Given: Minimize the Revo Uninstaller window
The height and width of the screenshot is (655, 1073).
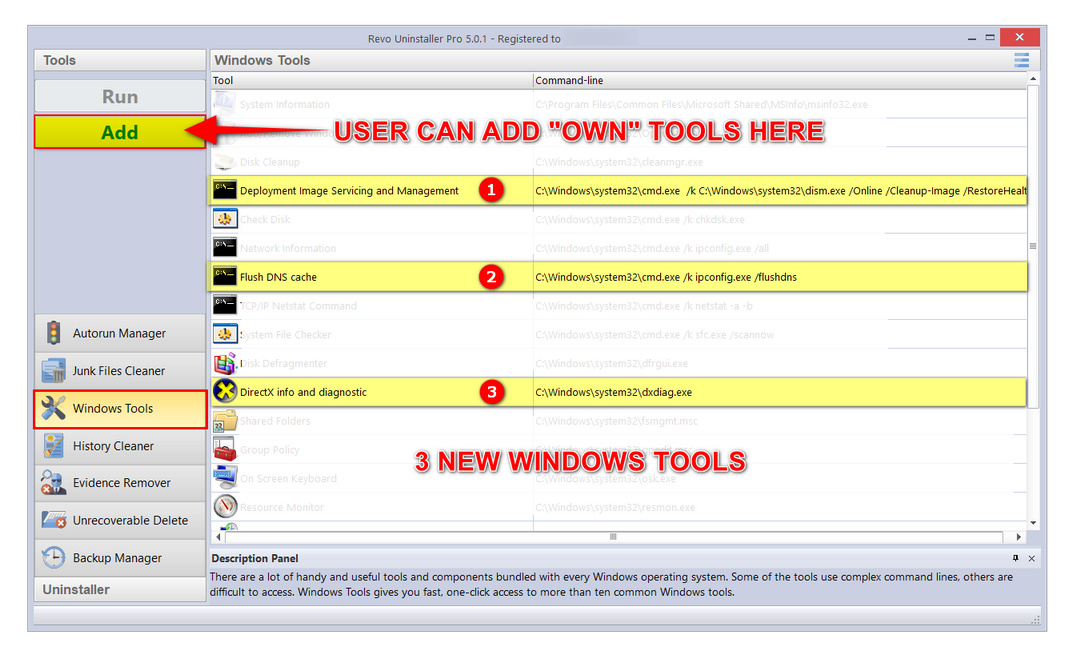Looking at the screenshot, I should pos(972,38).
